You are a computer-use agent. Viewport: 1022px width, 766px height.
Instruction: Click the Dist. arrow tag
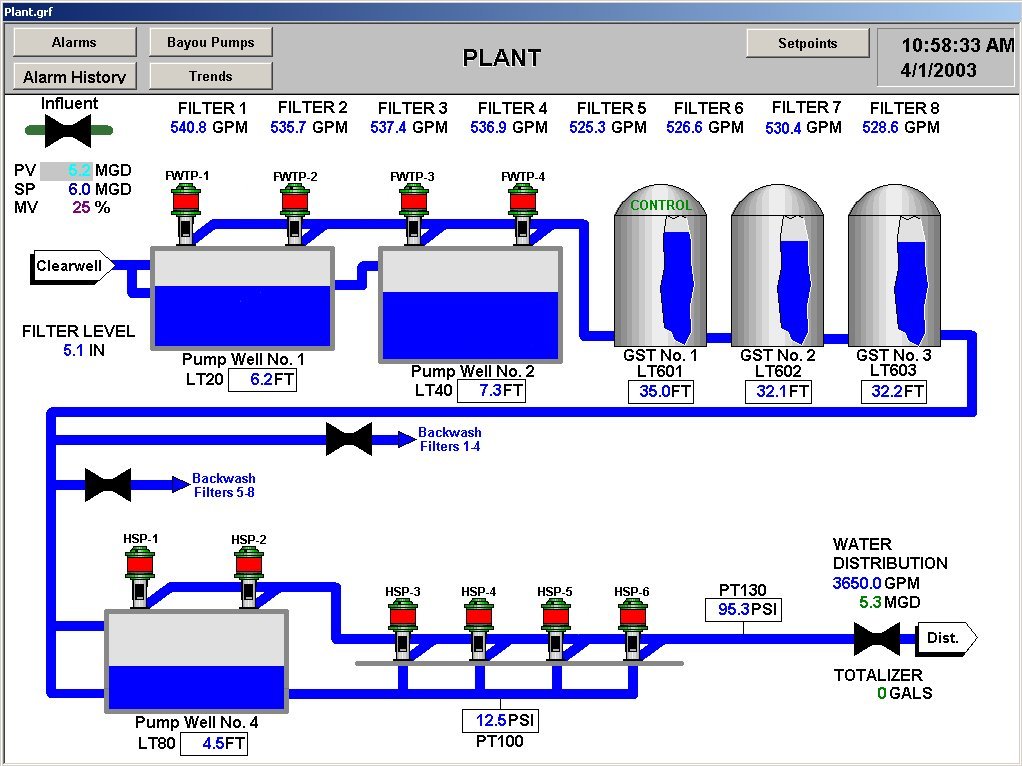(947, 638)
